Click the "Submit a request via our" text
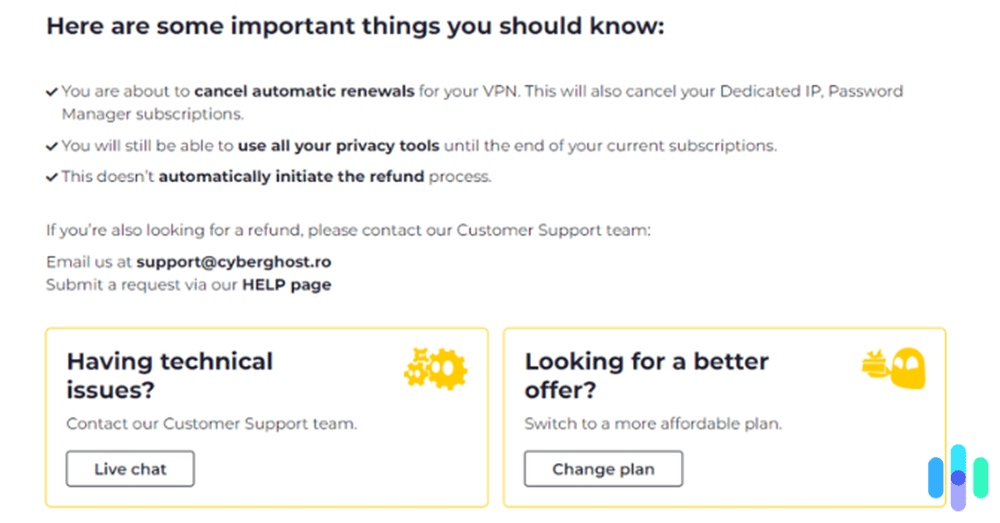The width and height of the screenshot is (1000, 523). [142, 285]
